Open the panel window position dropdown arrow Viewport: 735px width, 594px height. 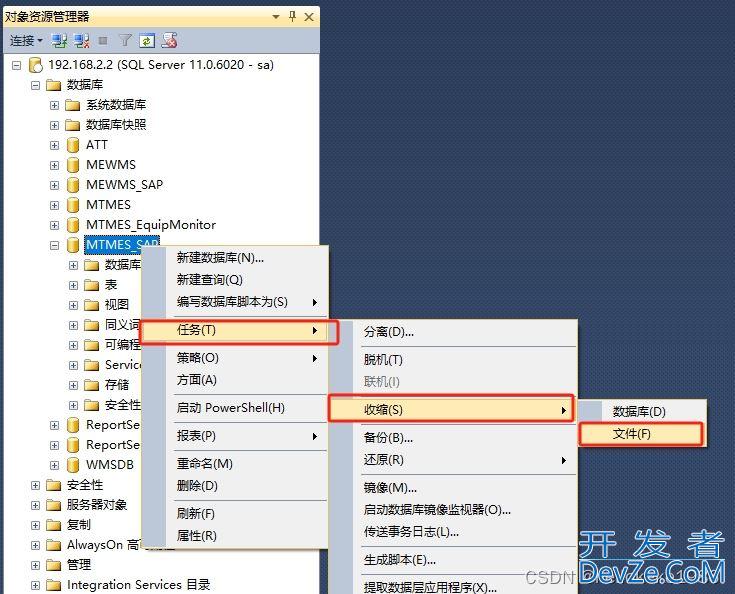(276, 17)
